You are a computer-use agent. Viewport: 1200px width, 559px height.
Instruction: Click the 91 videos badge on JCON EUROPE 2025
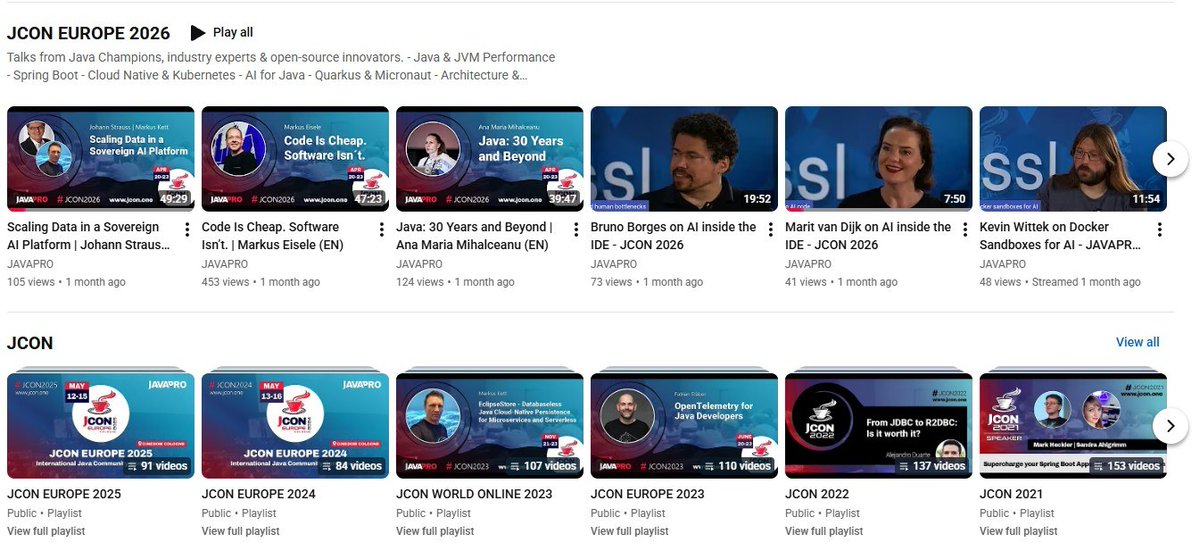click(x=155, y=465)
